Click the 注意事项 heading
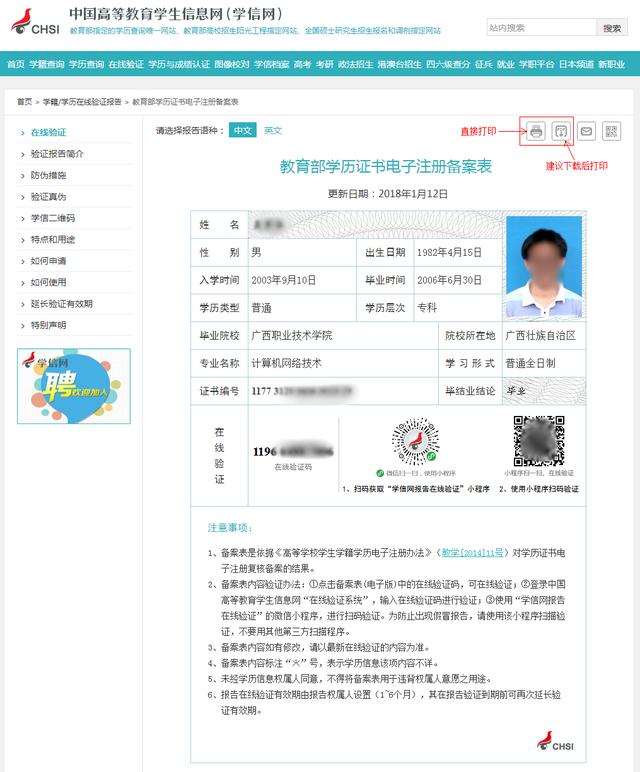Screen dimensions: 640x772 pos(229,528)
